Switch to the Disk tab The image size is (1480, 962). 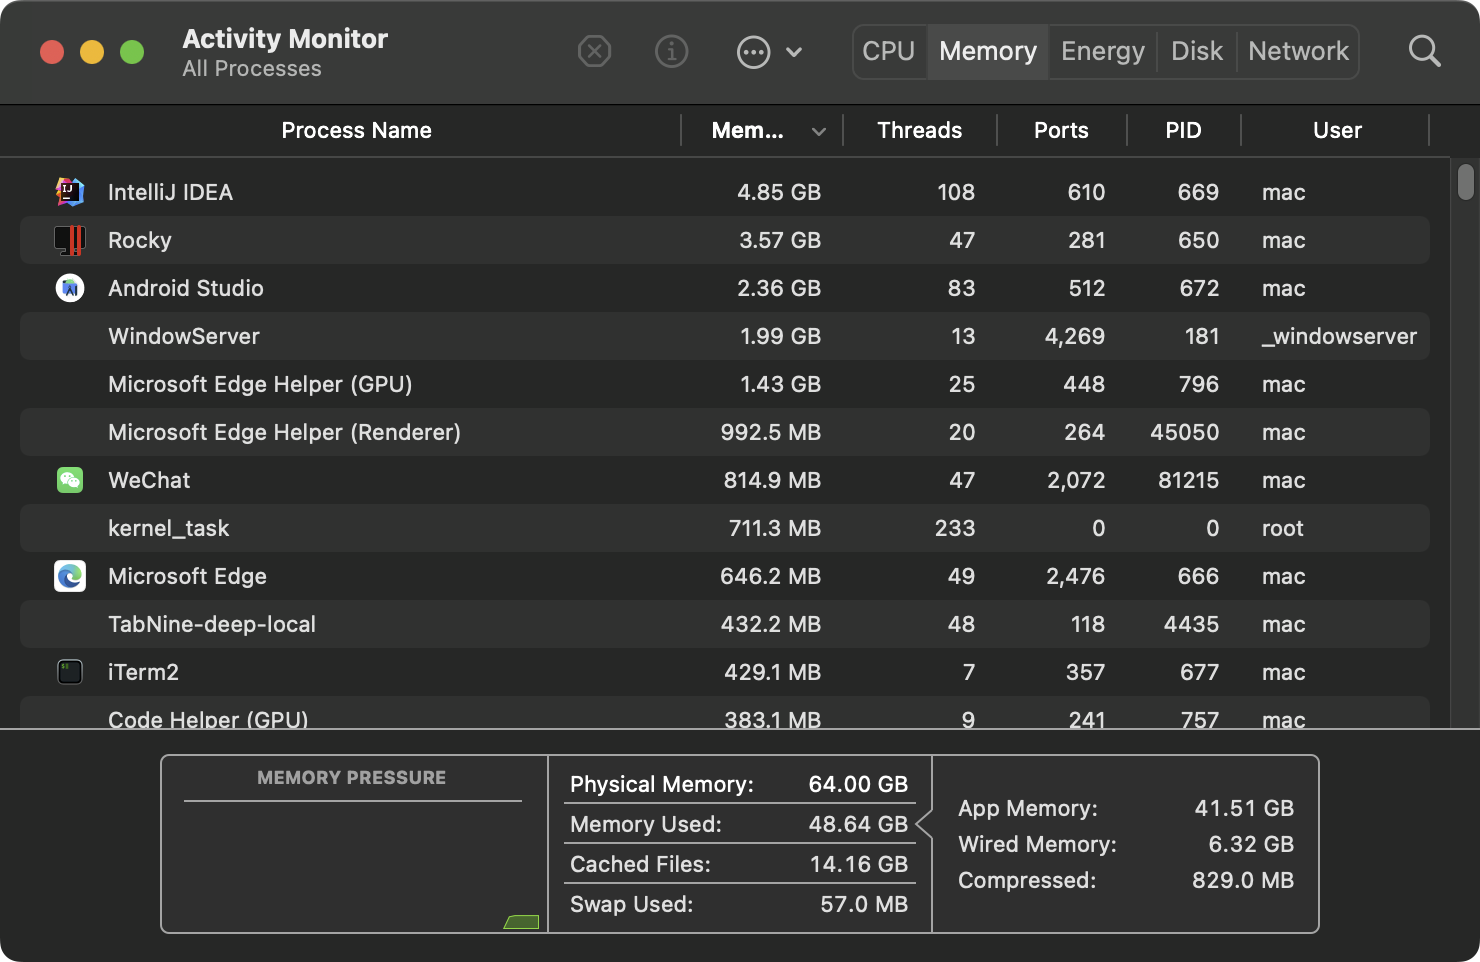pos(1197,51)
